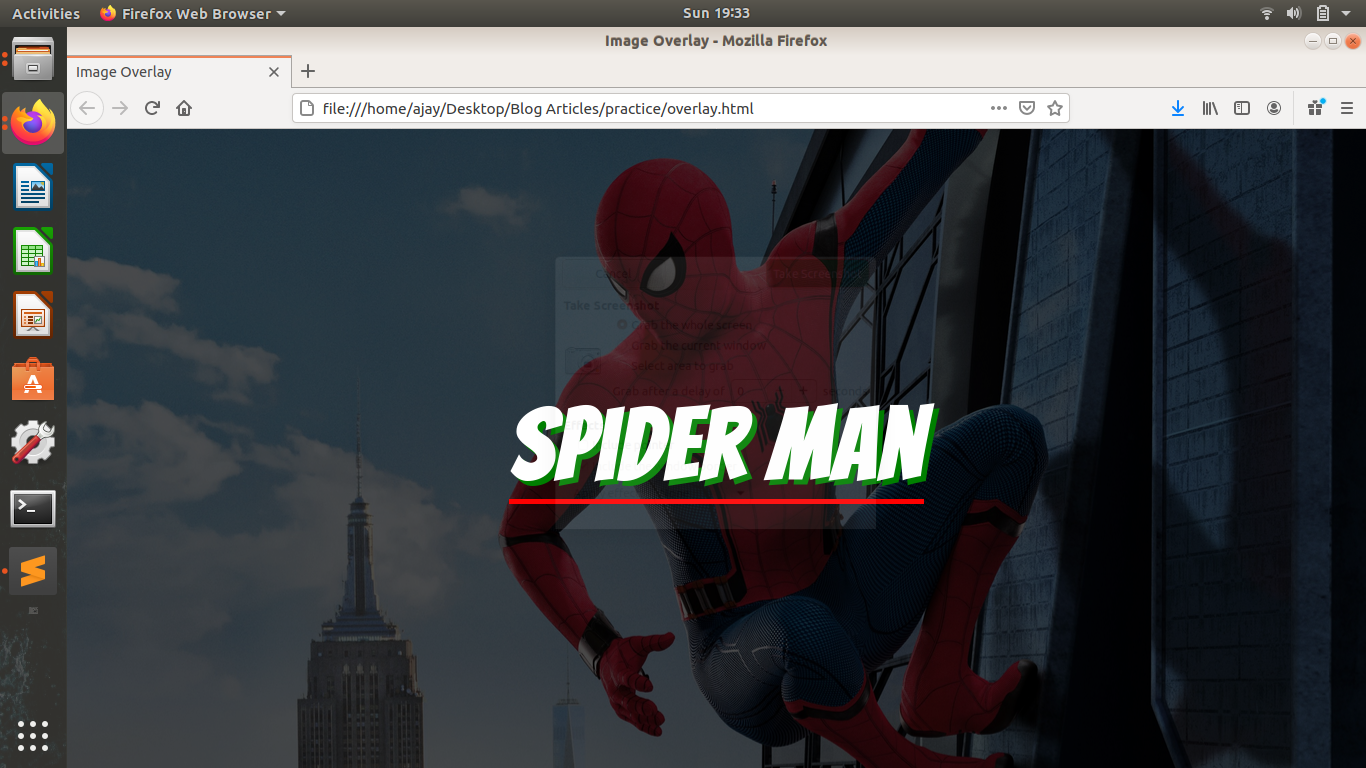The width and height of the screenshot is (1366, 768).
Task: Launch Sublime Text from the dock
Action: [32, 571]
